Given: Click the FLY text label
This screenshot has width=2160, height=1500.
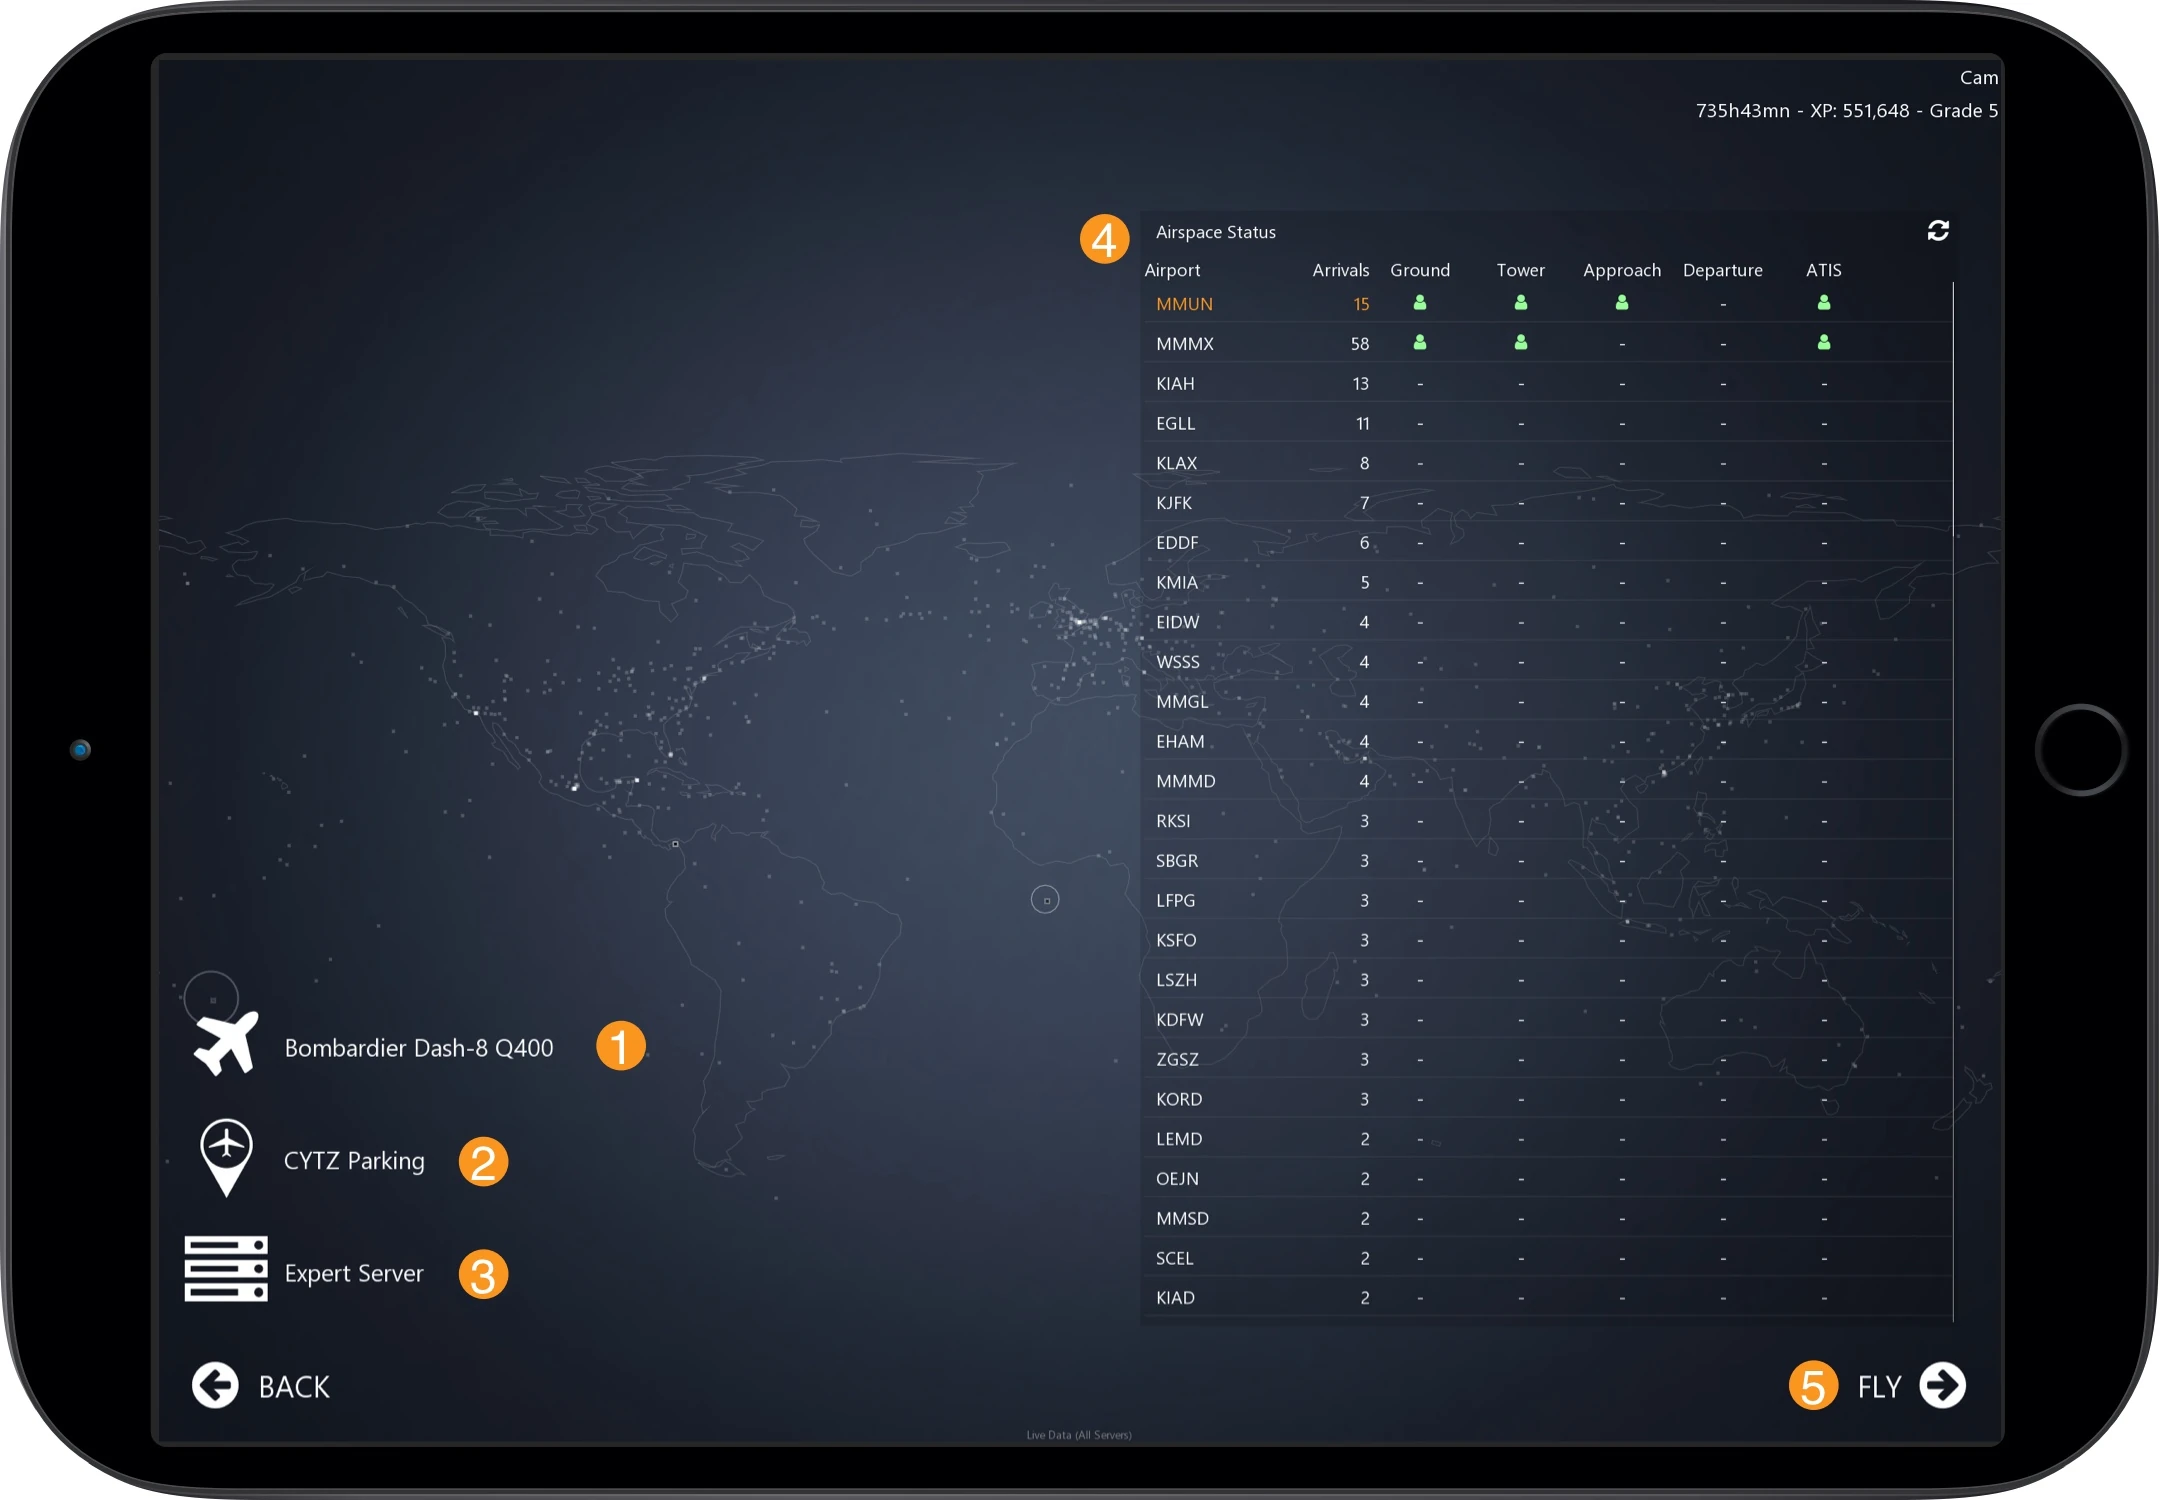Looking at the screenshot, I should point(1878,1387).
